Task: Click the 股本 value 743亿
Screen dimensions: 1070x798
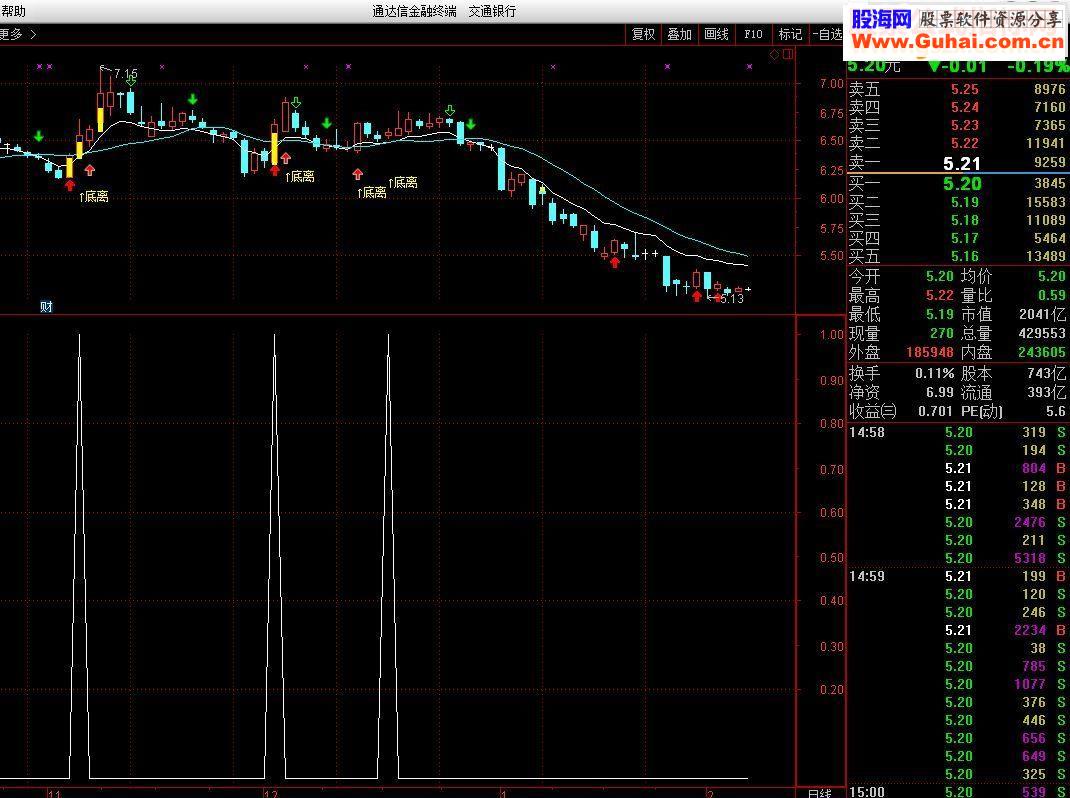Action: [x=1046, y=373]
